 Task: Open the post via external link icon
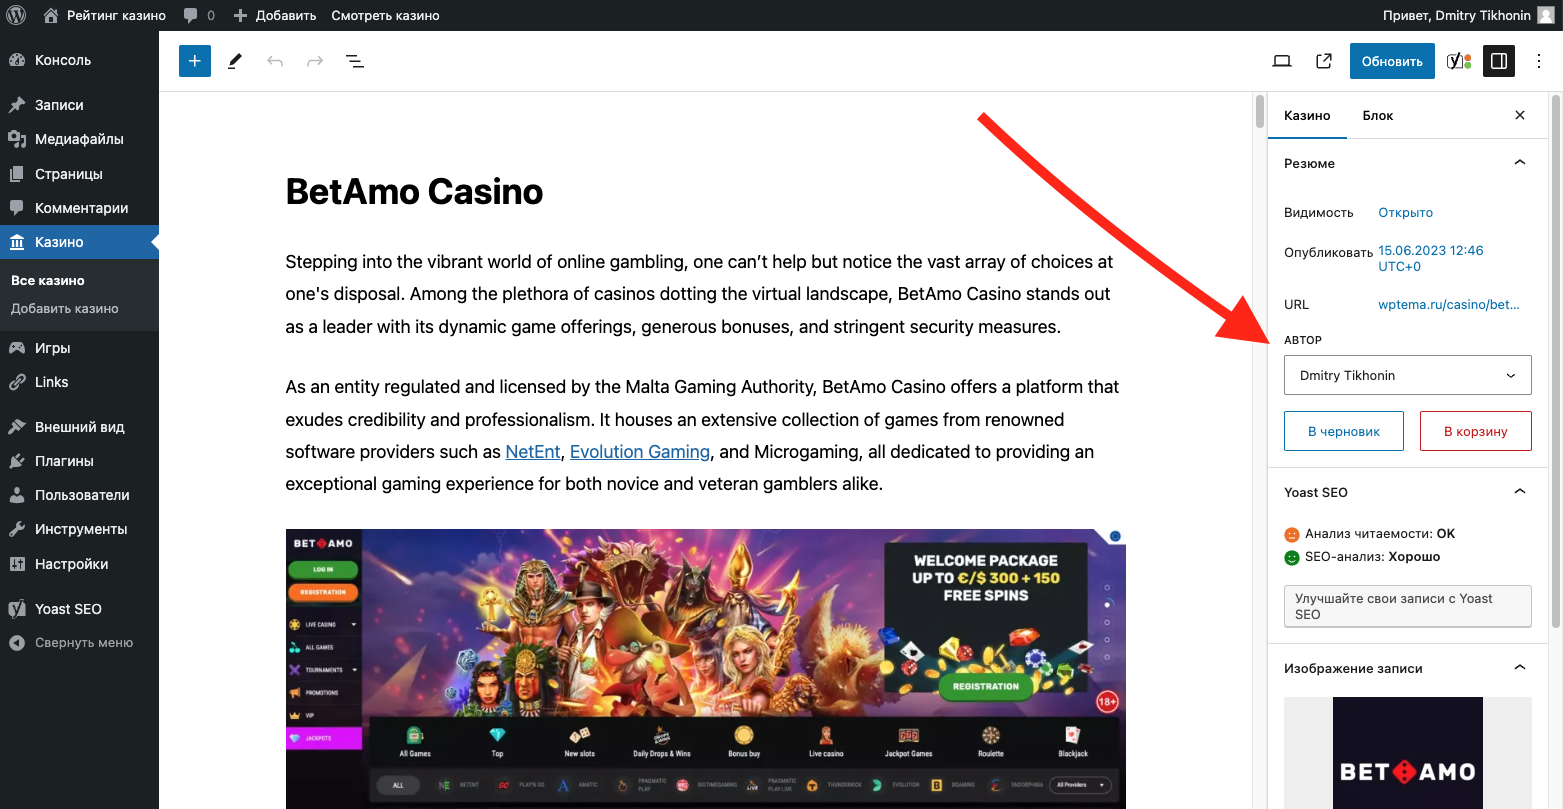(1324, 61)
